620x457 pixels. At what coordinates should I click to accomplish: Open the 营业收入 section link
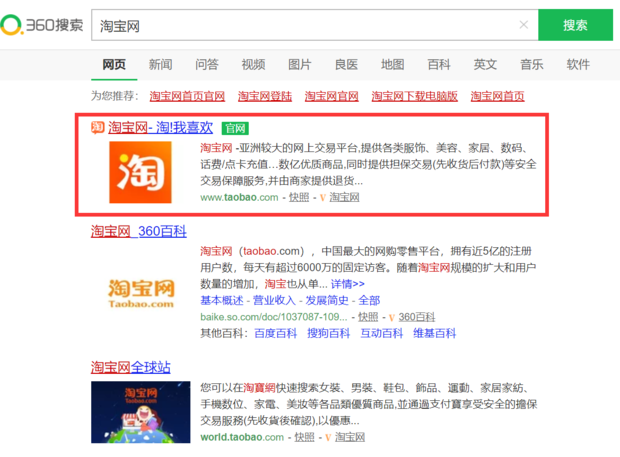[274, 300]
